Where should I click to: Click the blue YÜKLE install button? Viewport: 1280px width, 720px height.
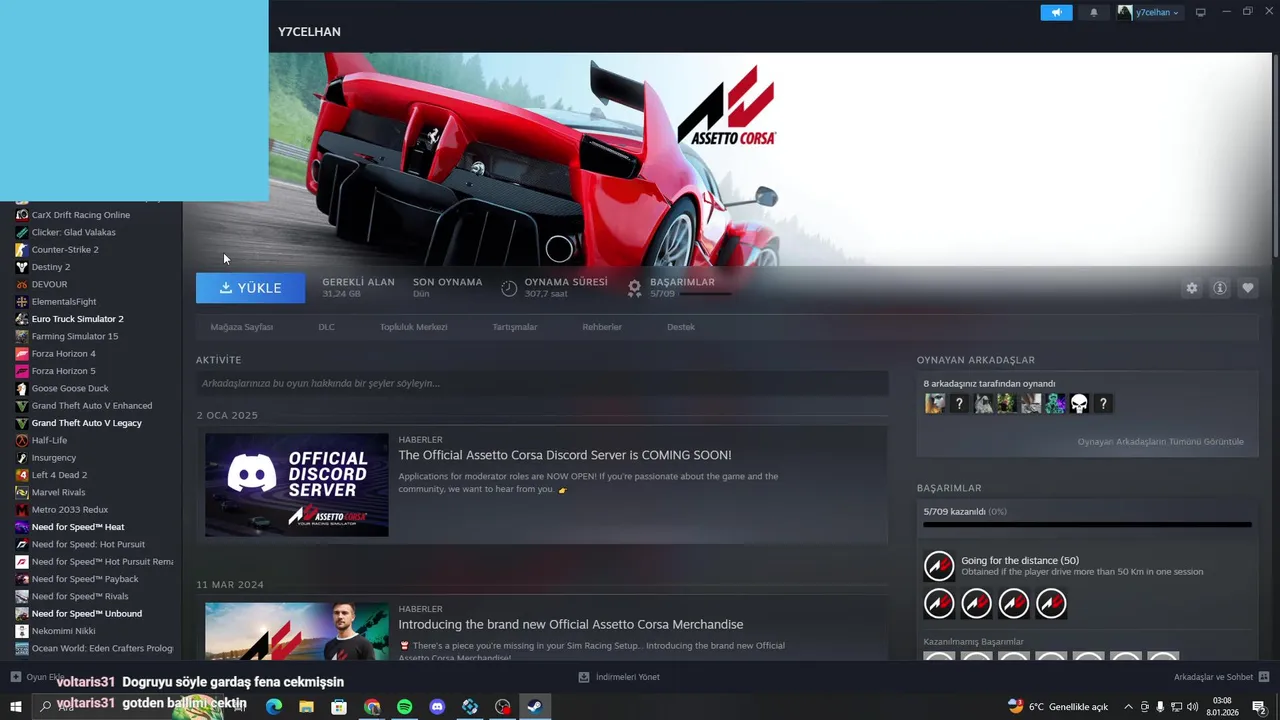tap(251, 288)
